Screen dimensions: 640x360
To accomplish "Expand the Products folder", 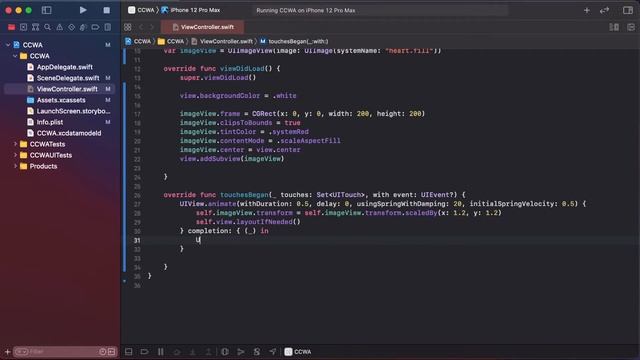I will (x=15, y=166).
